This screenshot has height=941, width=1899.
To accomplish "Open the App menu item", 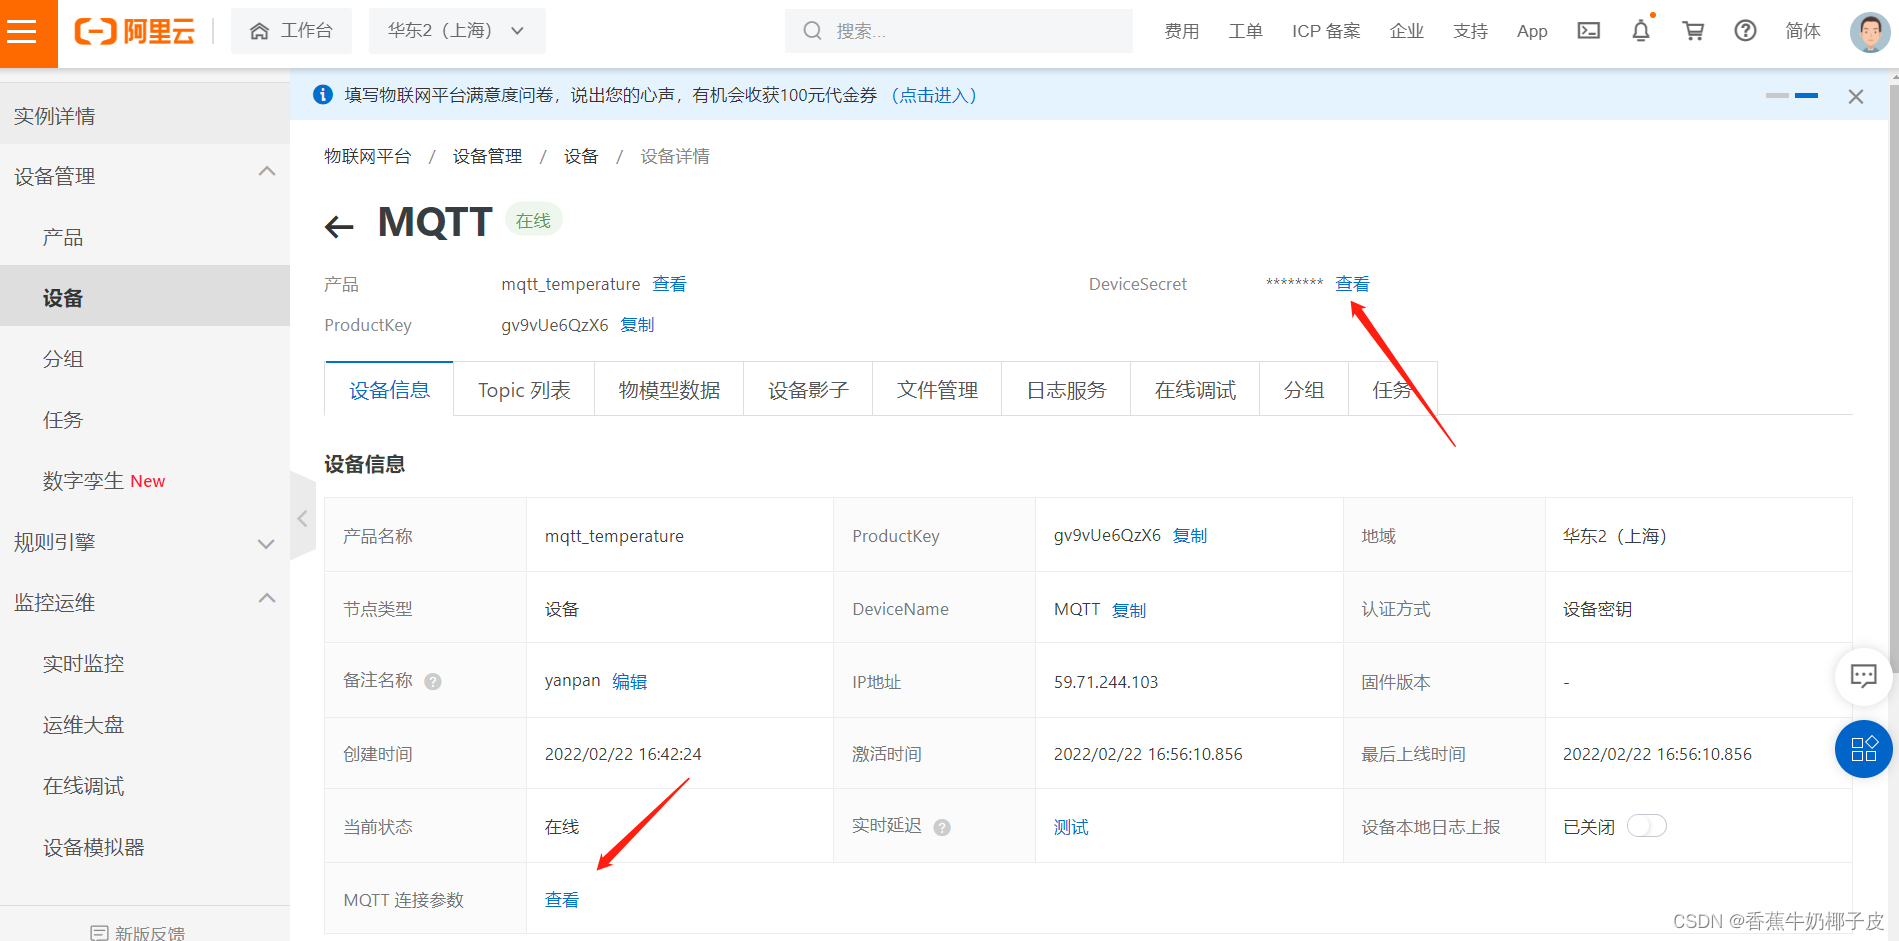I will click(1532, 31).
